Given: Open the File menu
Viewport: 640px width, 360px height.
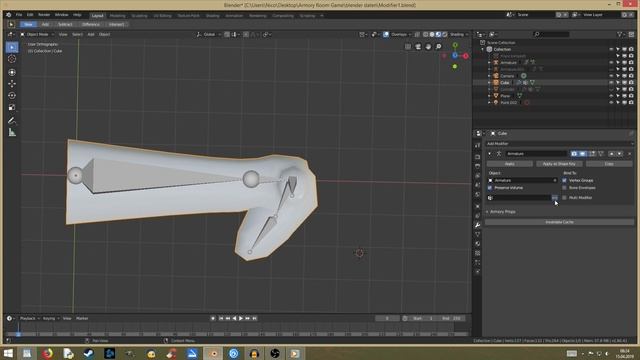Looking at the screenshot, I should pyautogui.click(x=19, y=15).
